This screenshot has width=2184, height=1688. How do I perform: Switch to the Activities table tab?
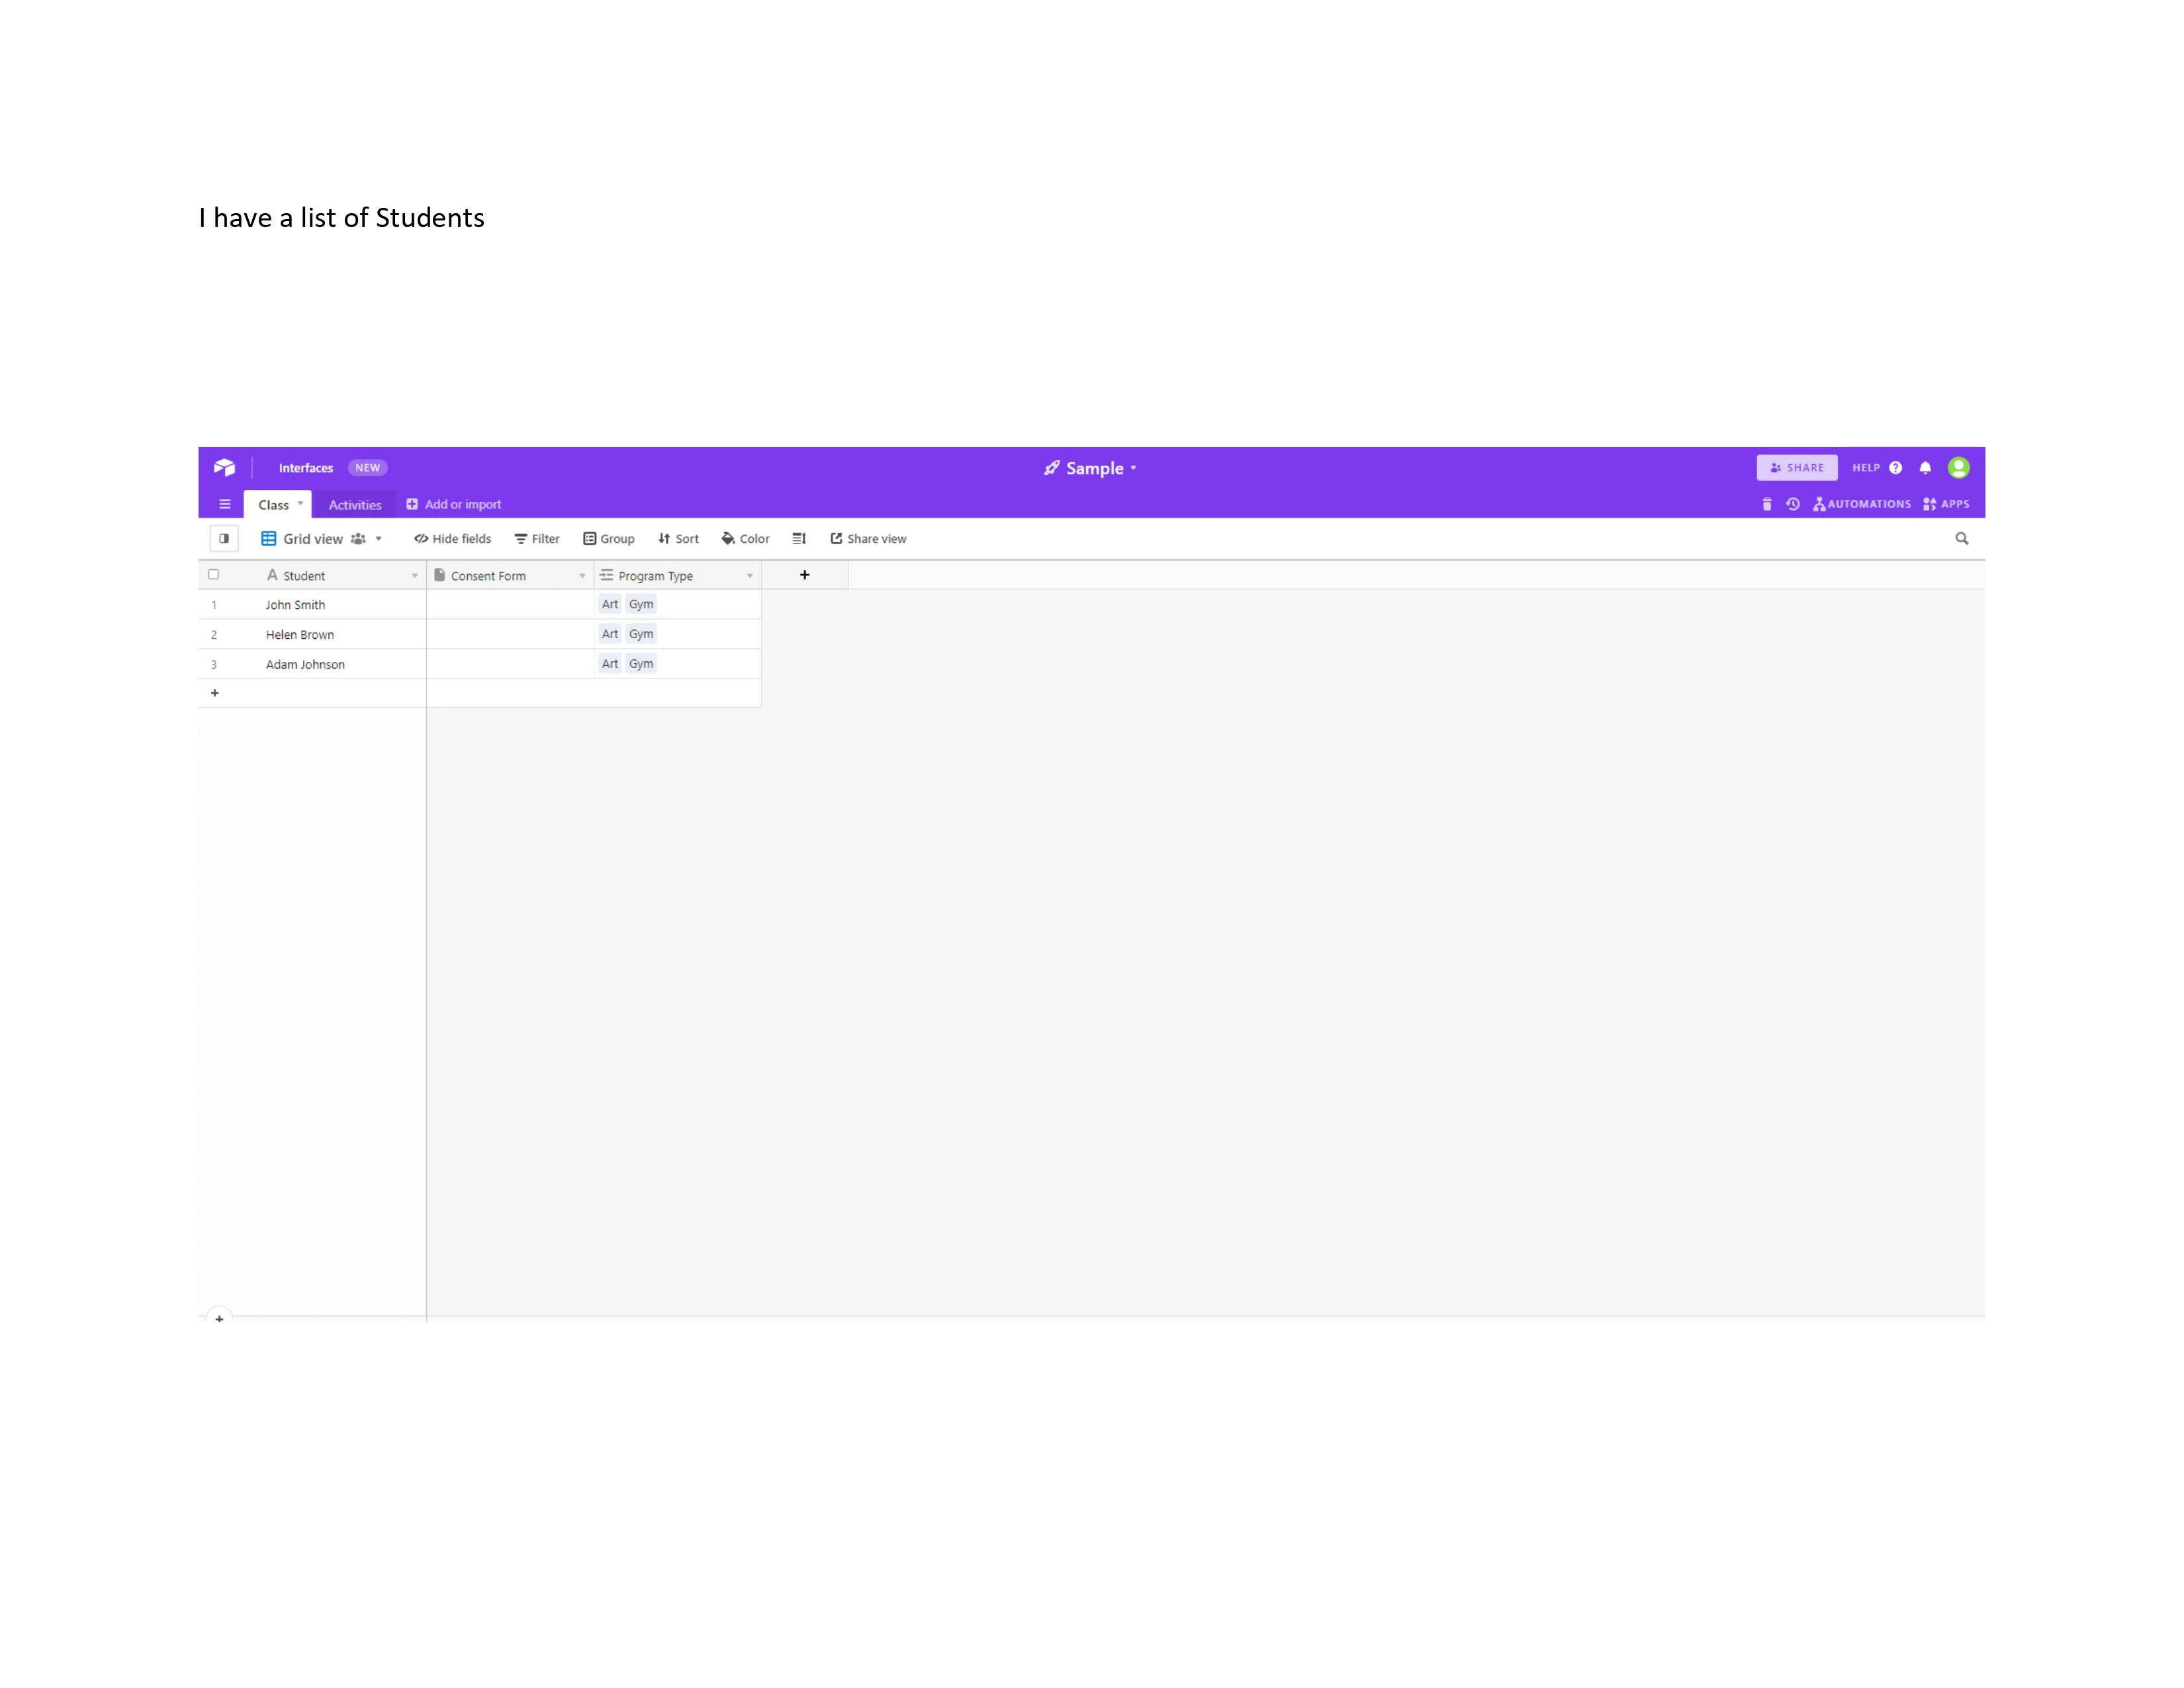[x=355, y=505]
